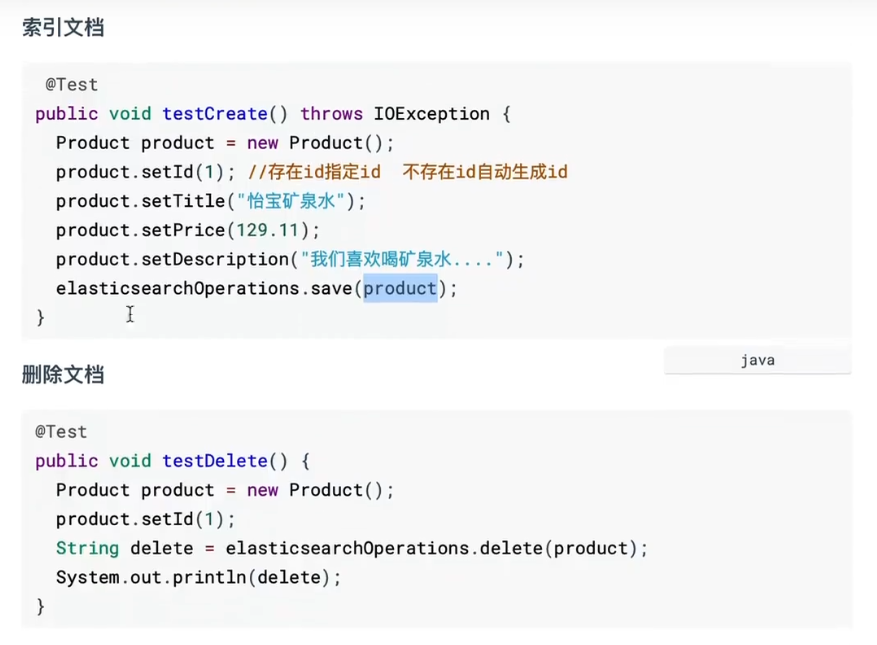Click the 索引文档 section heading
Image resolution: width=877 pixels, height=645 pixels.
[63, 28]
